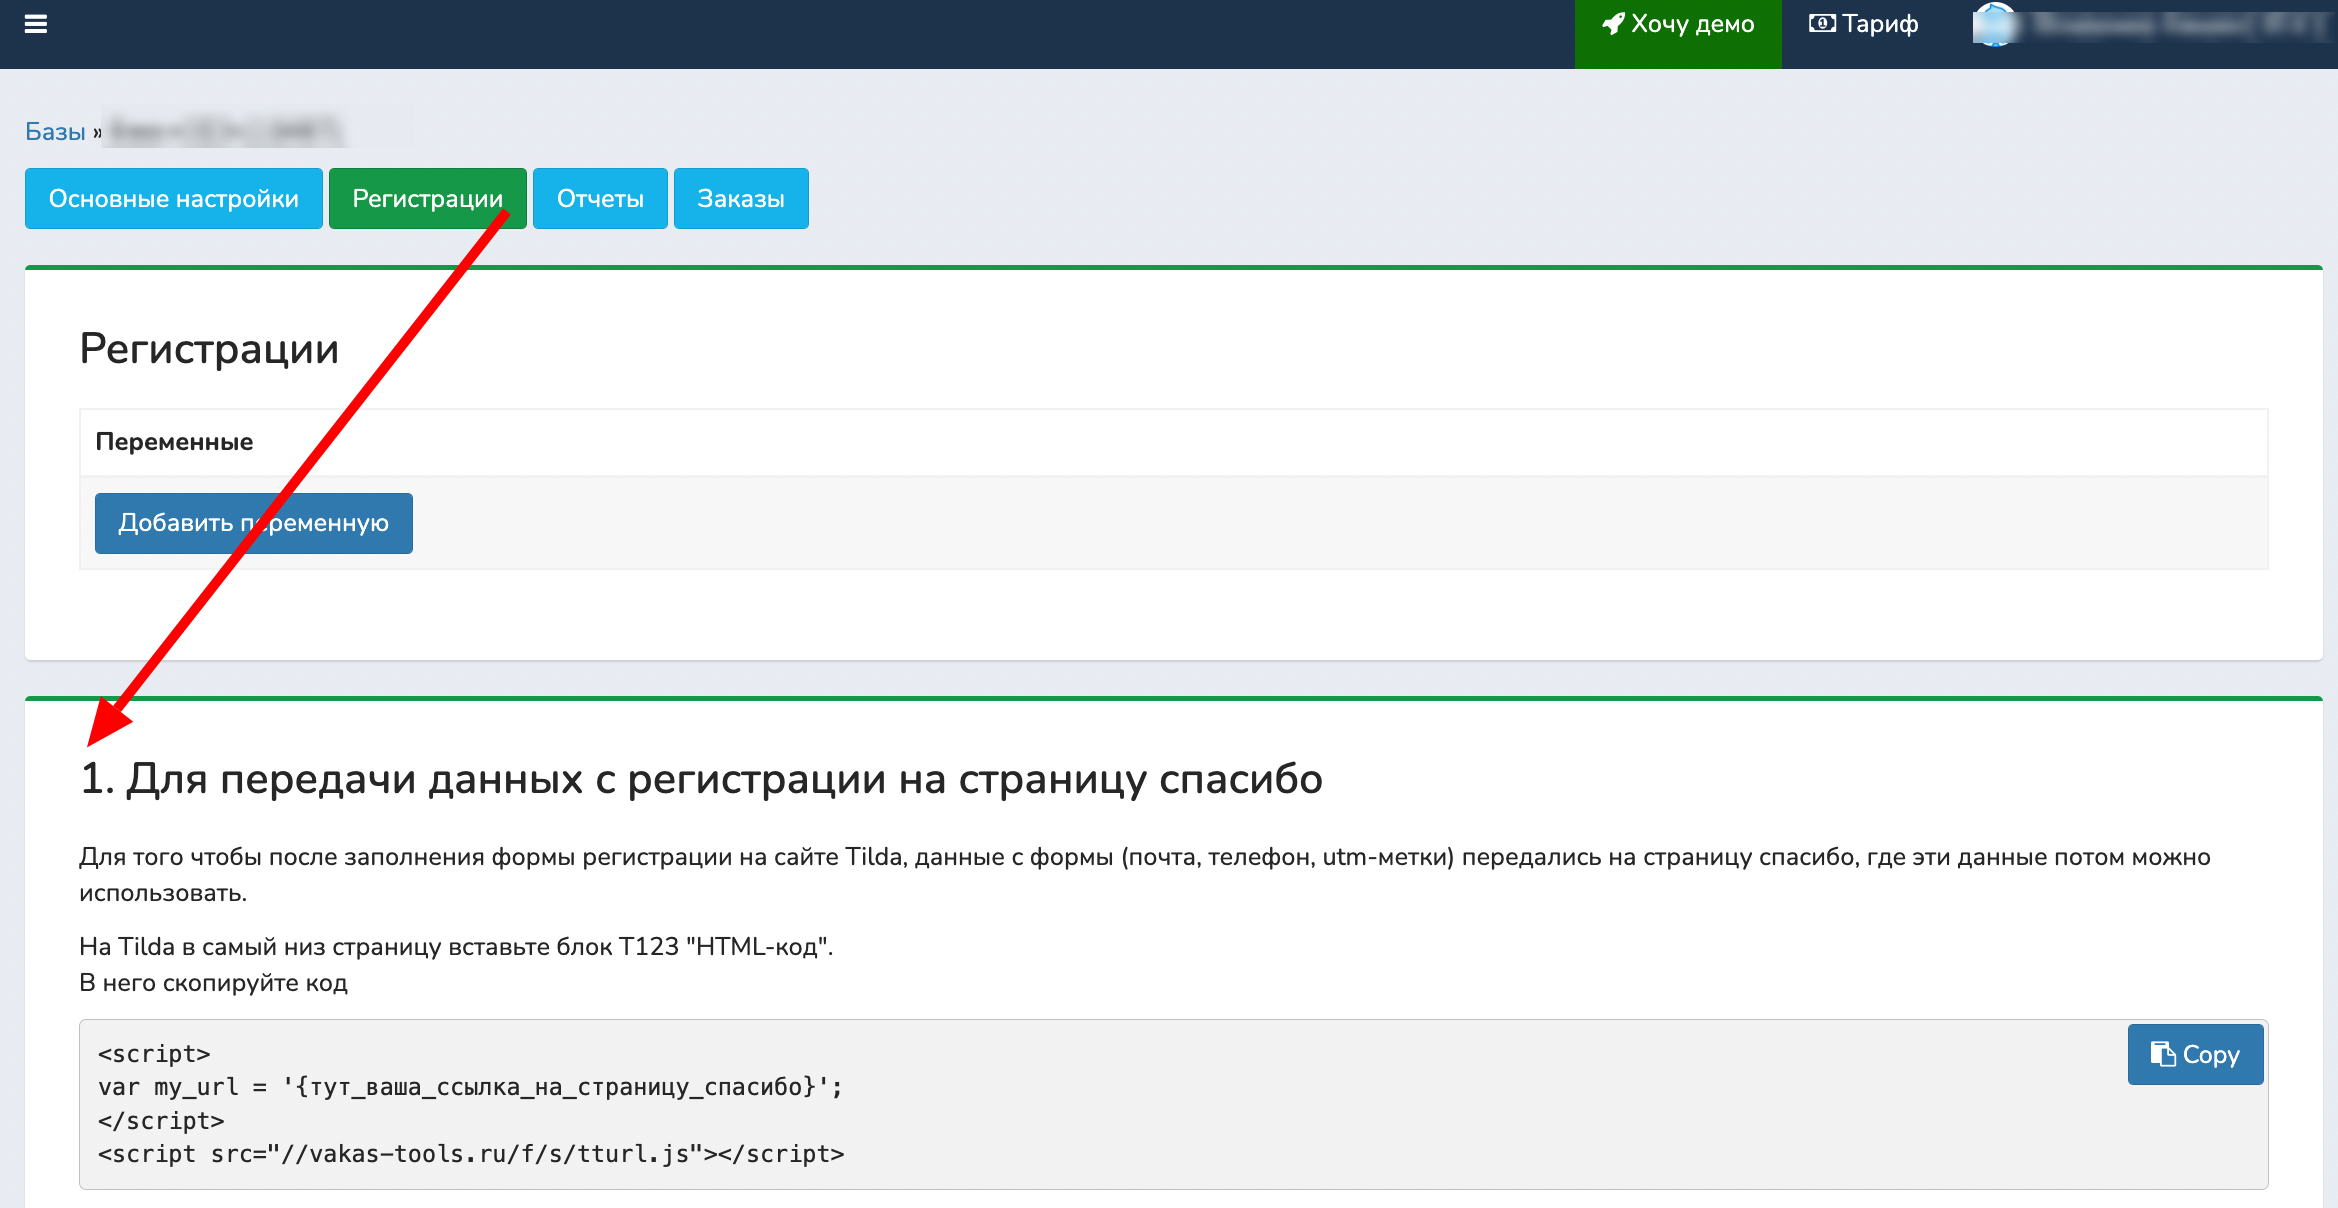
Task: Open the blurred base name breadcrumb
Action: click(226, 131)
